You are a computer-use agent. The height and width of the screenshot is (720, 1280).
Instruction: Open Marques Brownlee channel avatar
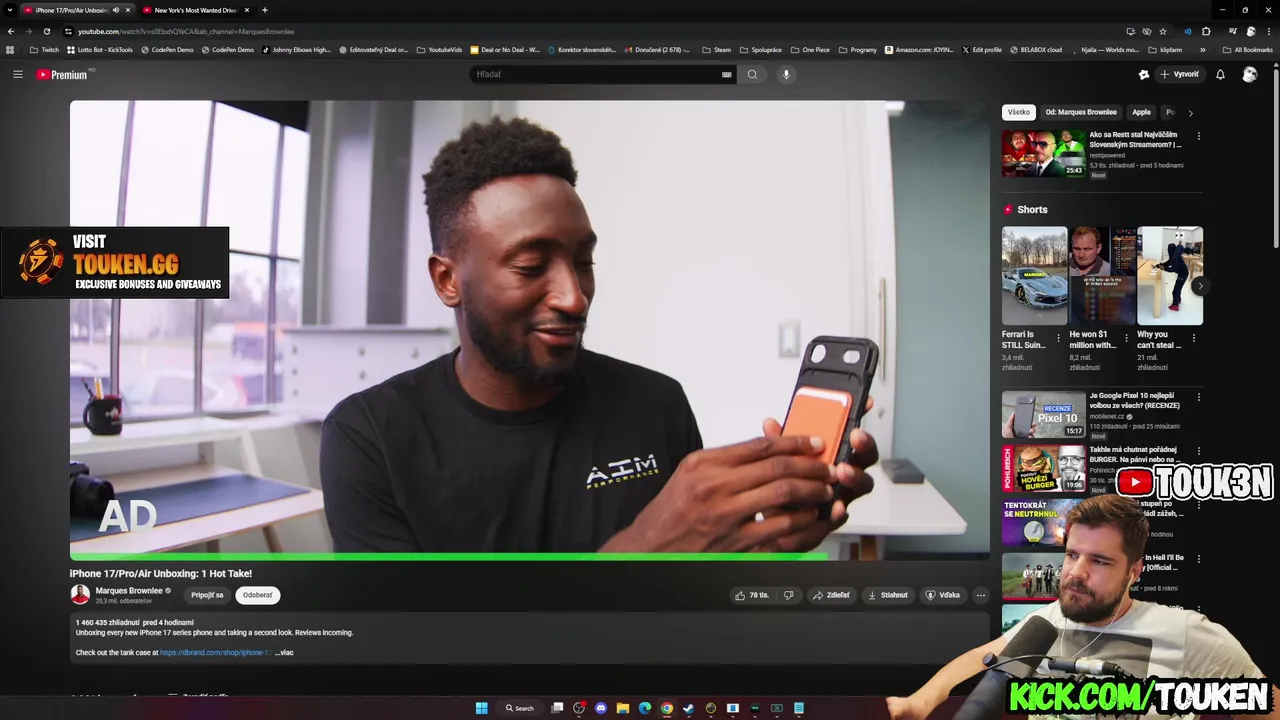[80, 595]
